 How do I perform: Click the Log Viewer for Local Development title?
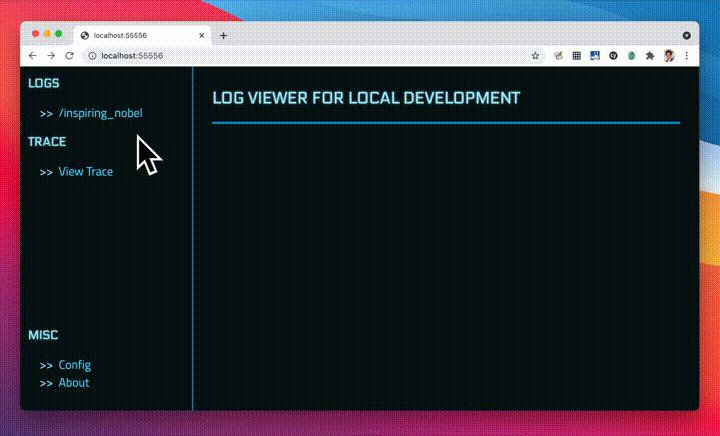tap(366, 98)
